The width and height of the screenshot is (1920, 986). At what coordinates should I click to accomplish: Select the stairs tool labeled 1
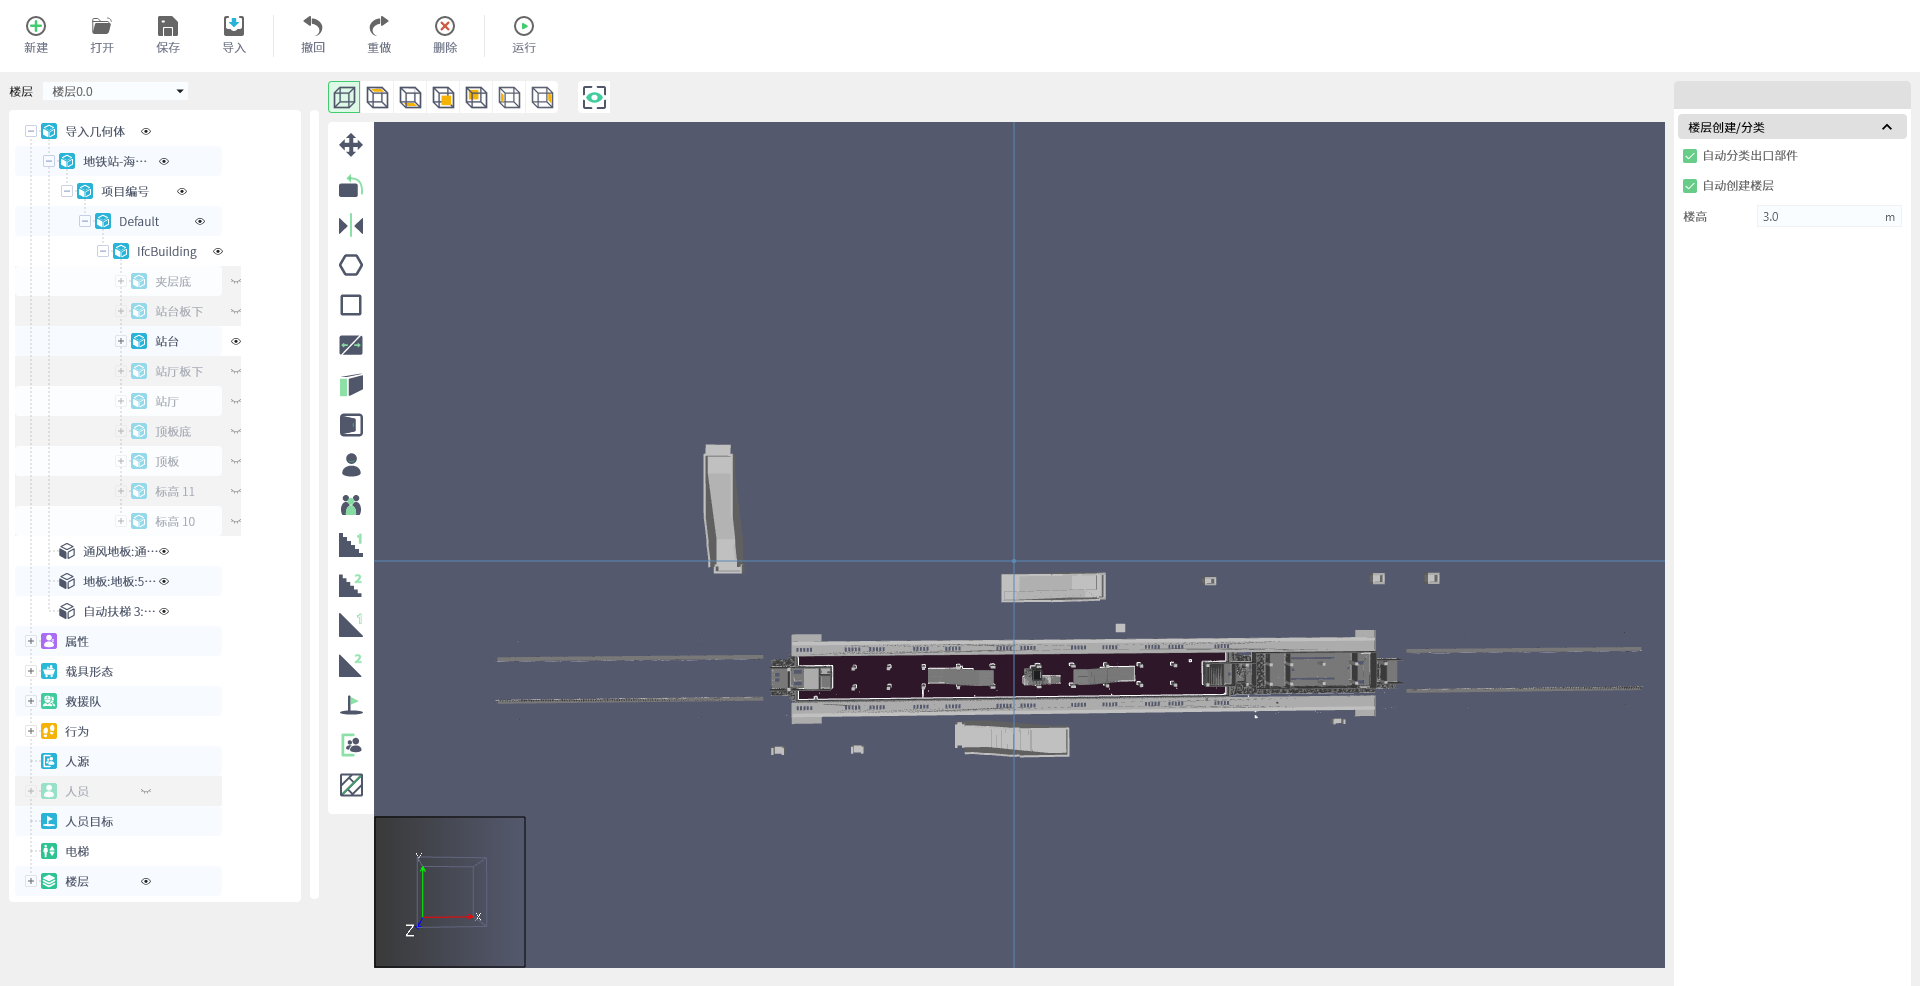pos(351,545)
